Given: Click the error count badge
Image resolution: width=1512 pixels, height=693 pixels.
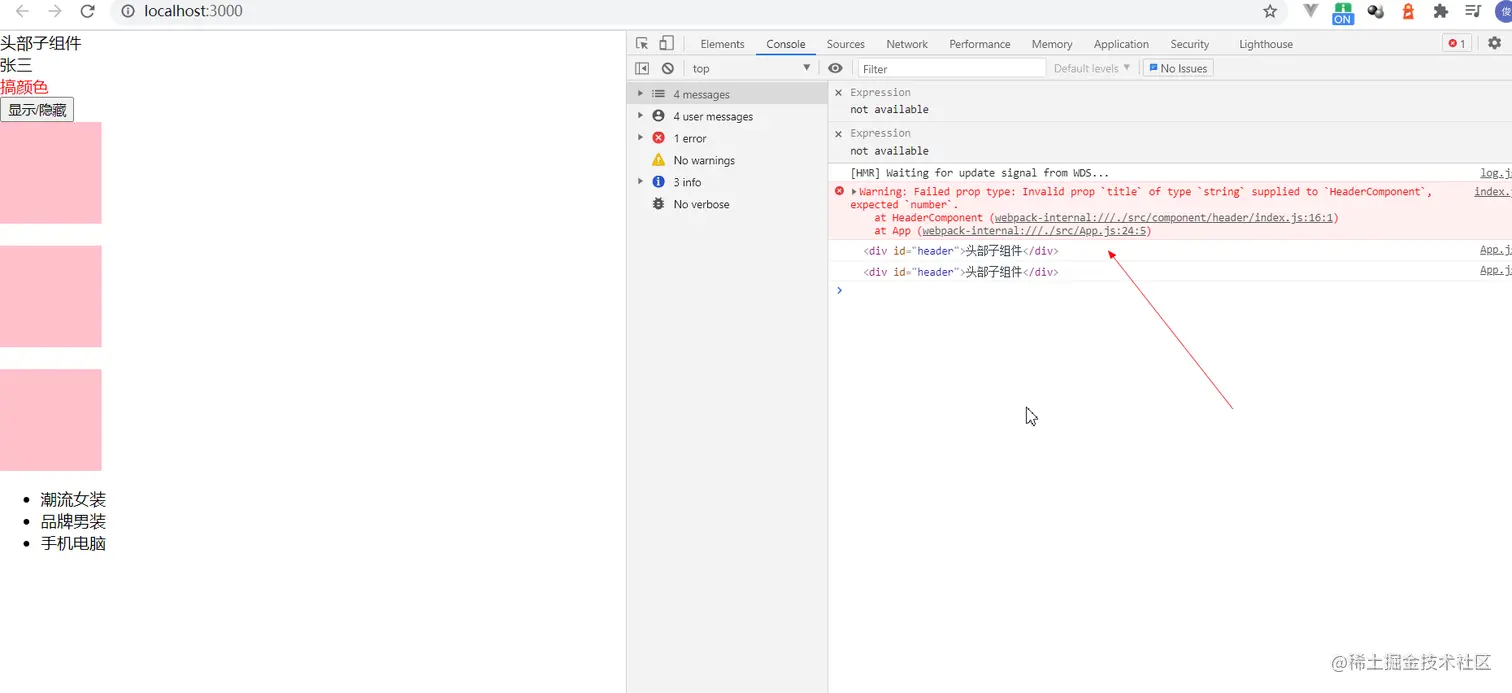Looking at the screenshot, I should 1457,43.
